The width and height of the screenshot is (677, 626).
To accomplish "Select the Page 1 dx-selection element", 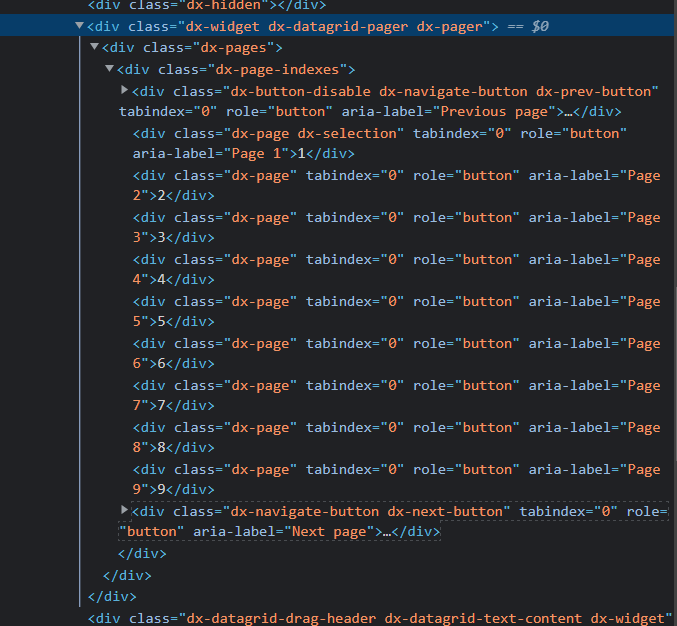I will tap(380, 143).
